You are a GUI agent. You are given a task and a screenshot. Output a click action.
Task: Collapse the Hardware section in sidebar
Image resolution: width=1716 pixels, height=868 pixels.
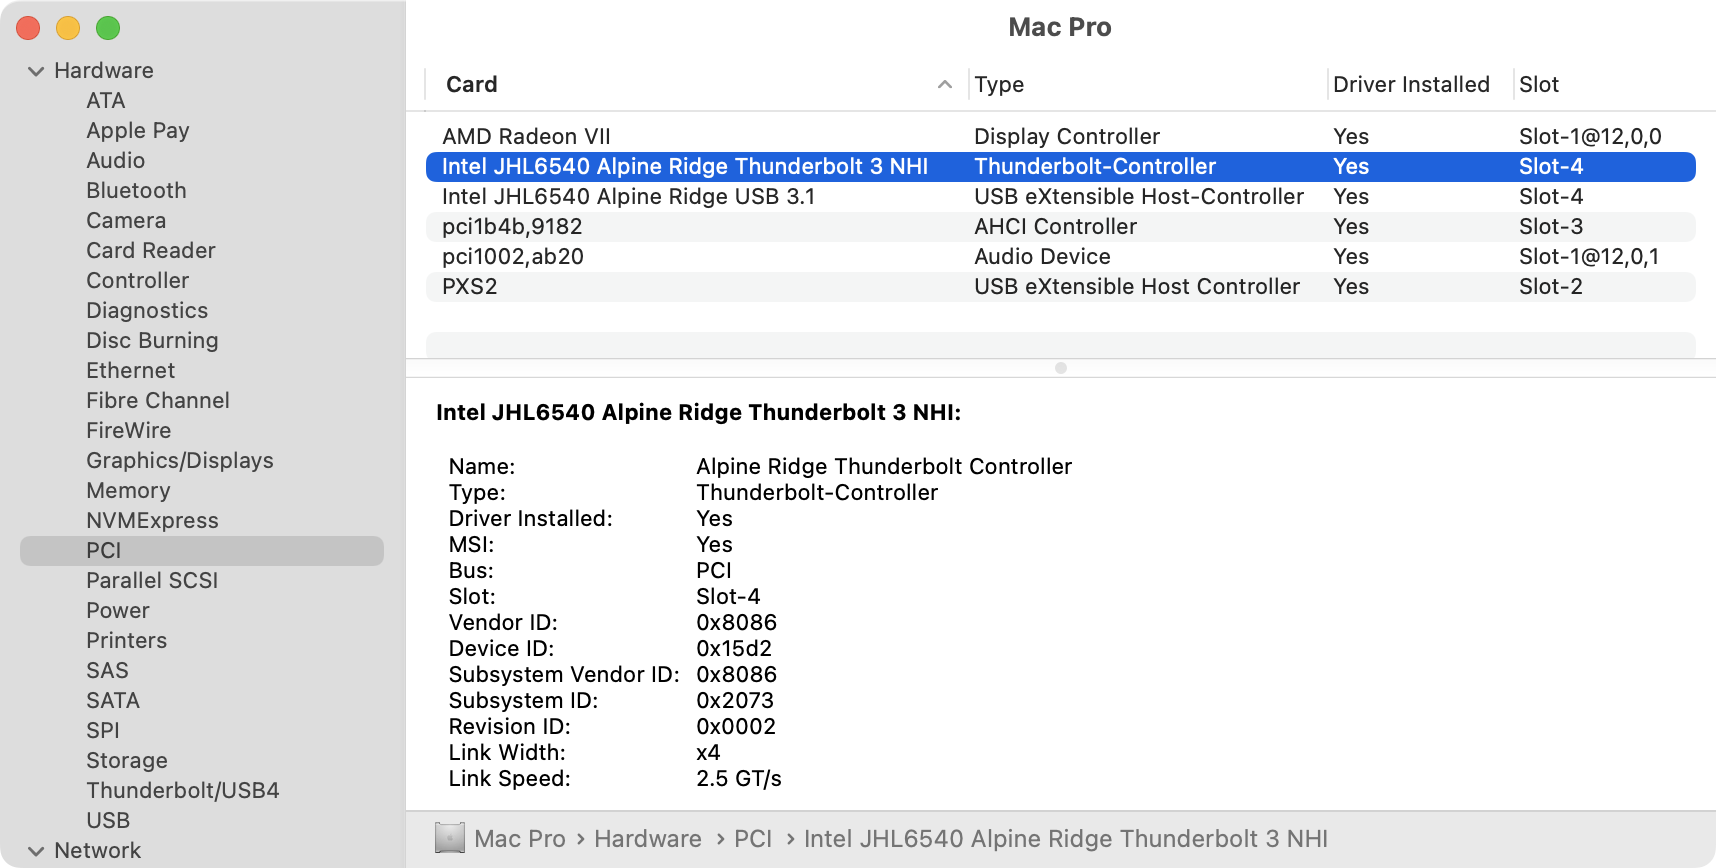(x=36, y=71)
